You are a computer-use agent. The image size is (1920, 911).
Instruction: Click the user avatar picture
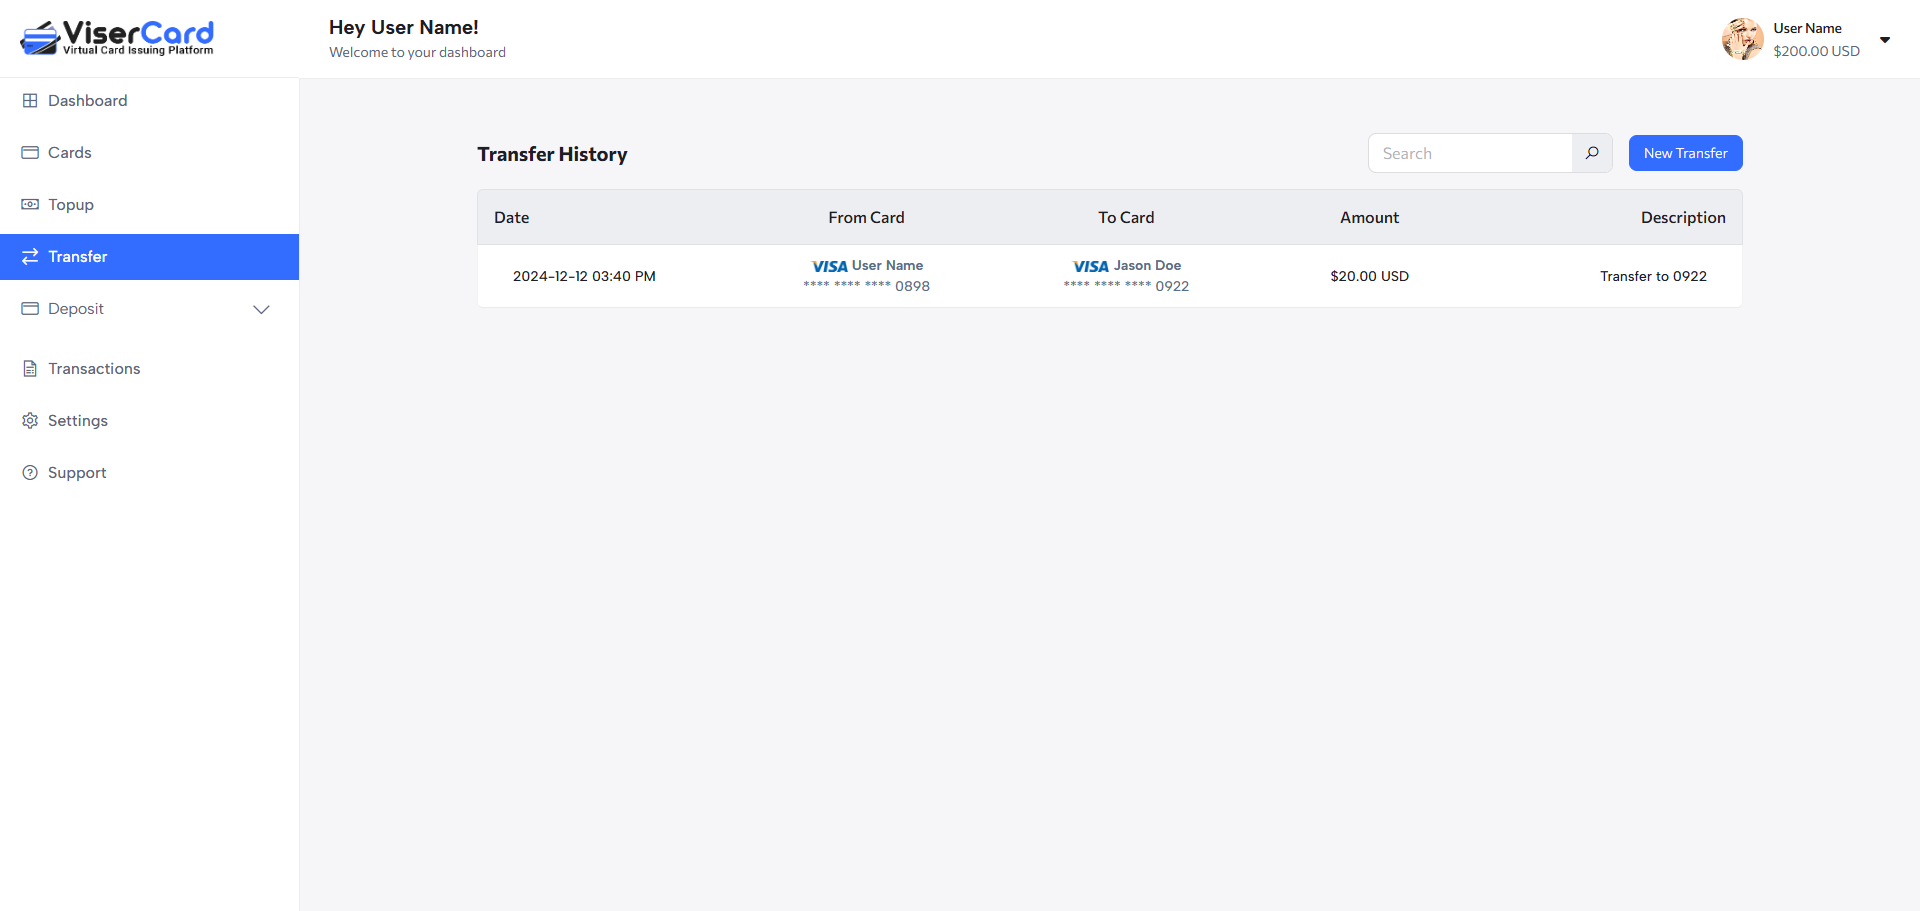(x=1742, y=39)
